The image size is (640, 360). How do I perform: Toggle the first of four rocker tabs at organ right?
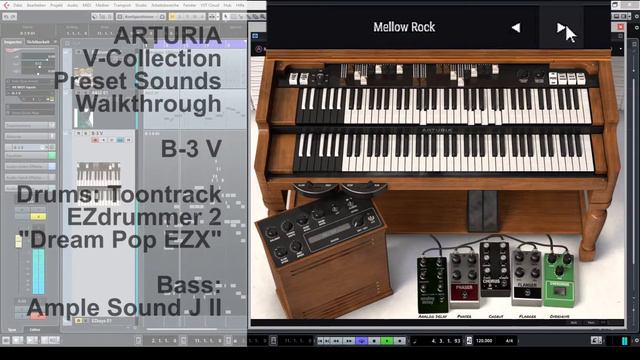tap(553, 78)
